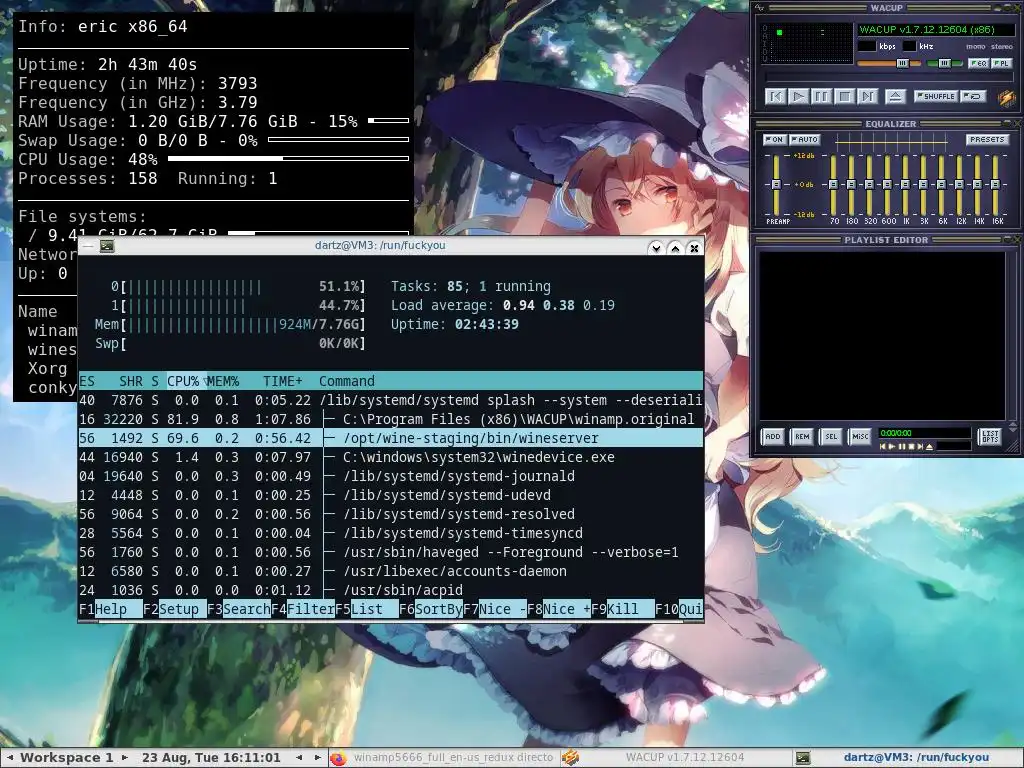Switch to next workspace with right arrow

tap(125, 758)
